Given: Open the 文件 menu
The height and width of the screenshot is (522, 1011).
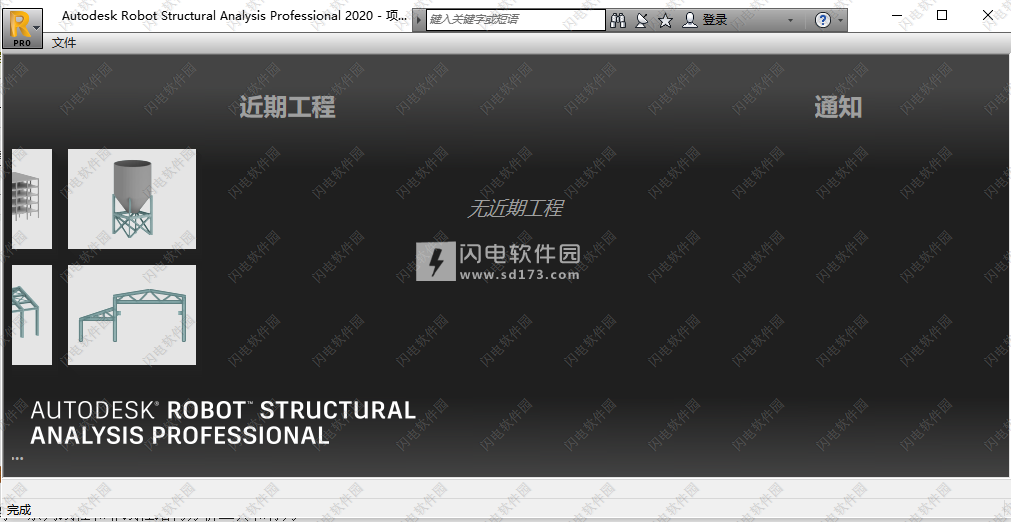Looking at the screenshot, I should click(x=64, y=43).
